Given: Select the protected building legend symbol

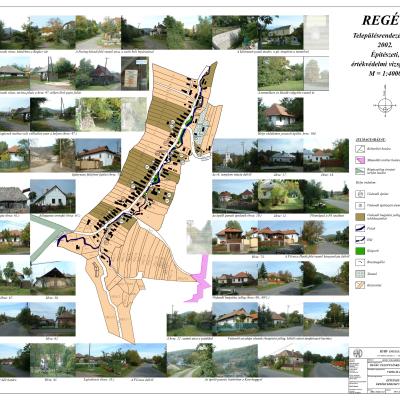Looking at the screenshot, I should (360, 194).
